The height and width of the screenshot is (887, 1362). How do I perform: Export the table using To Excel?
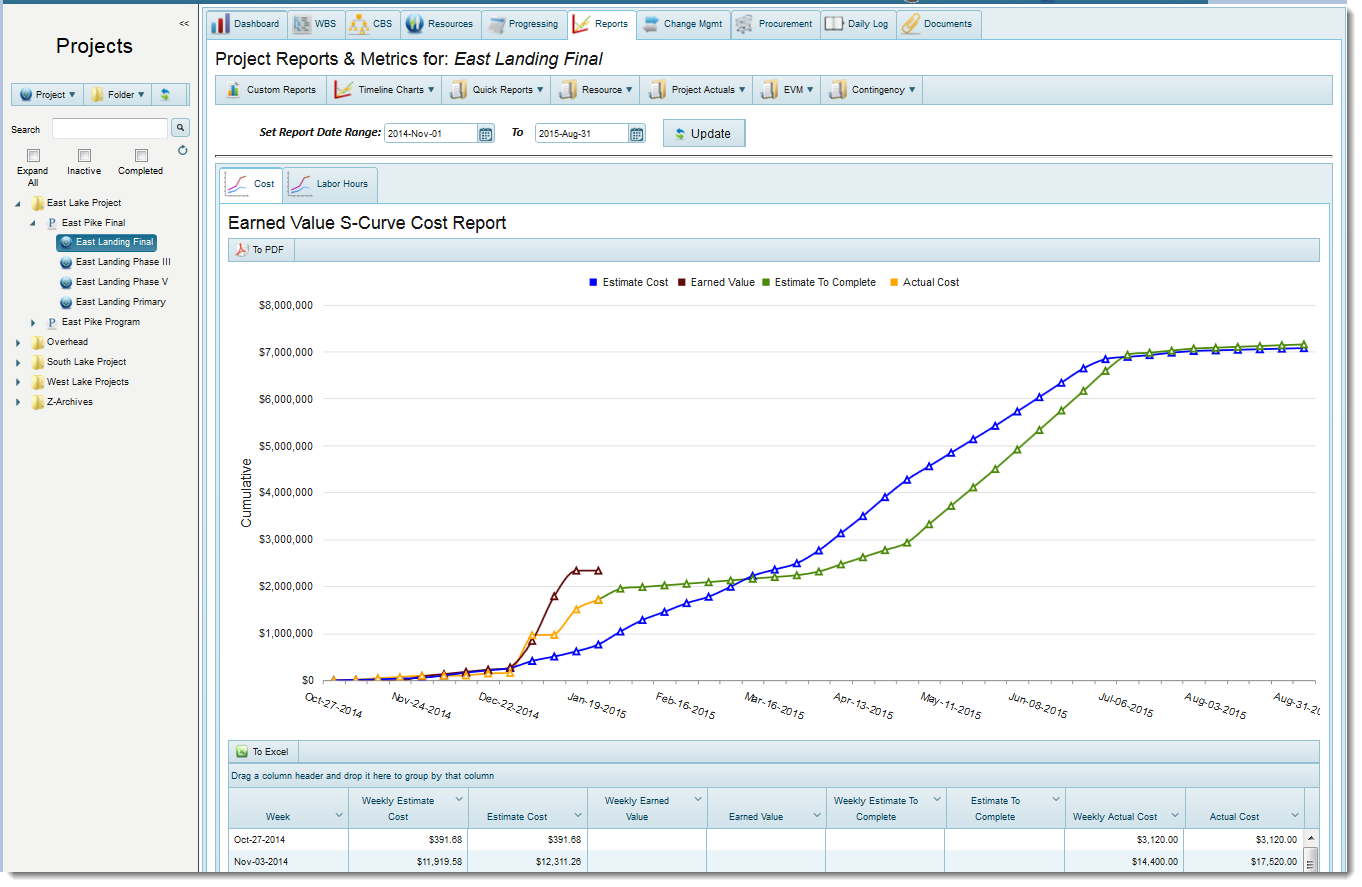264,752
